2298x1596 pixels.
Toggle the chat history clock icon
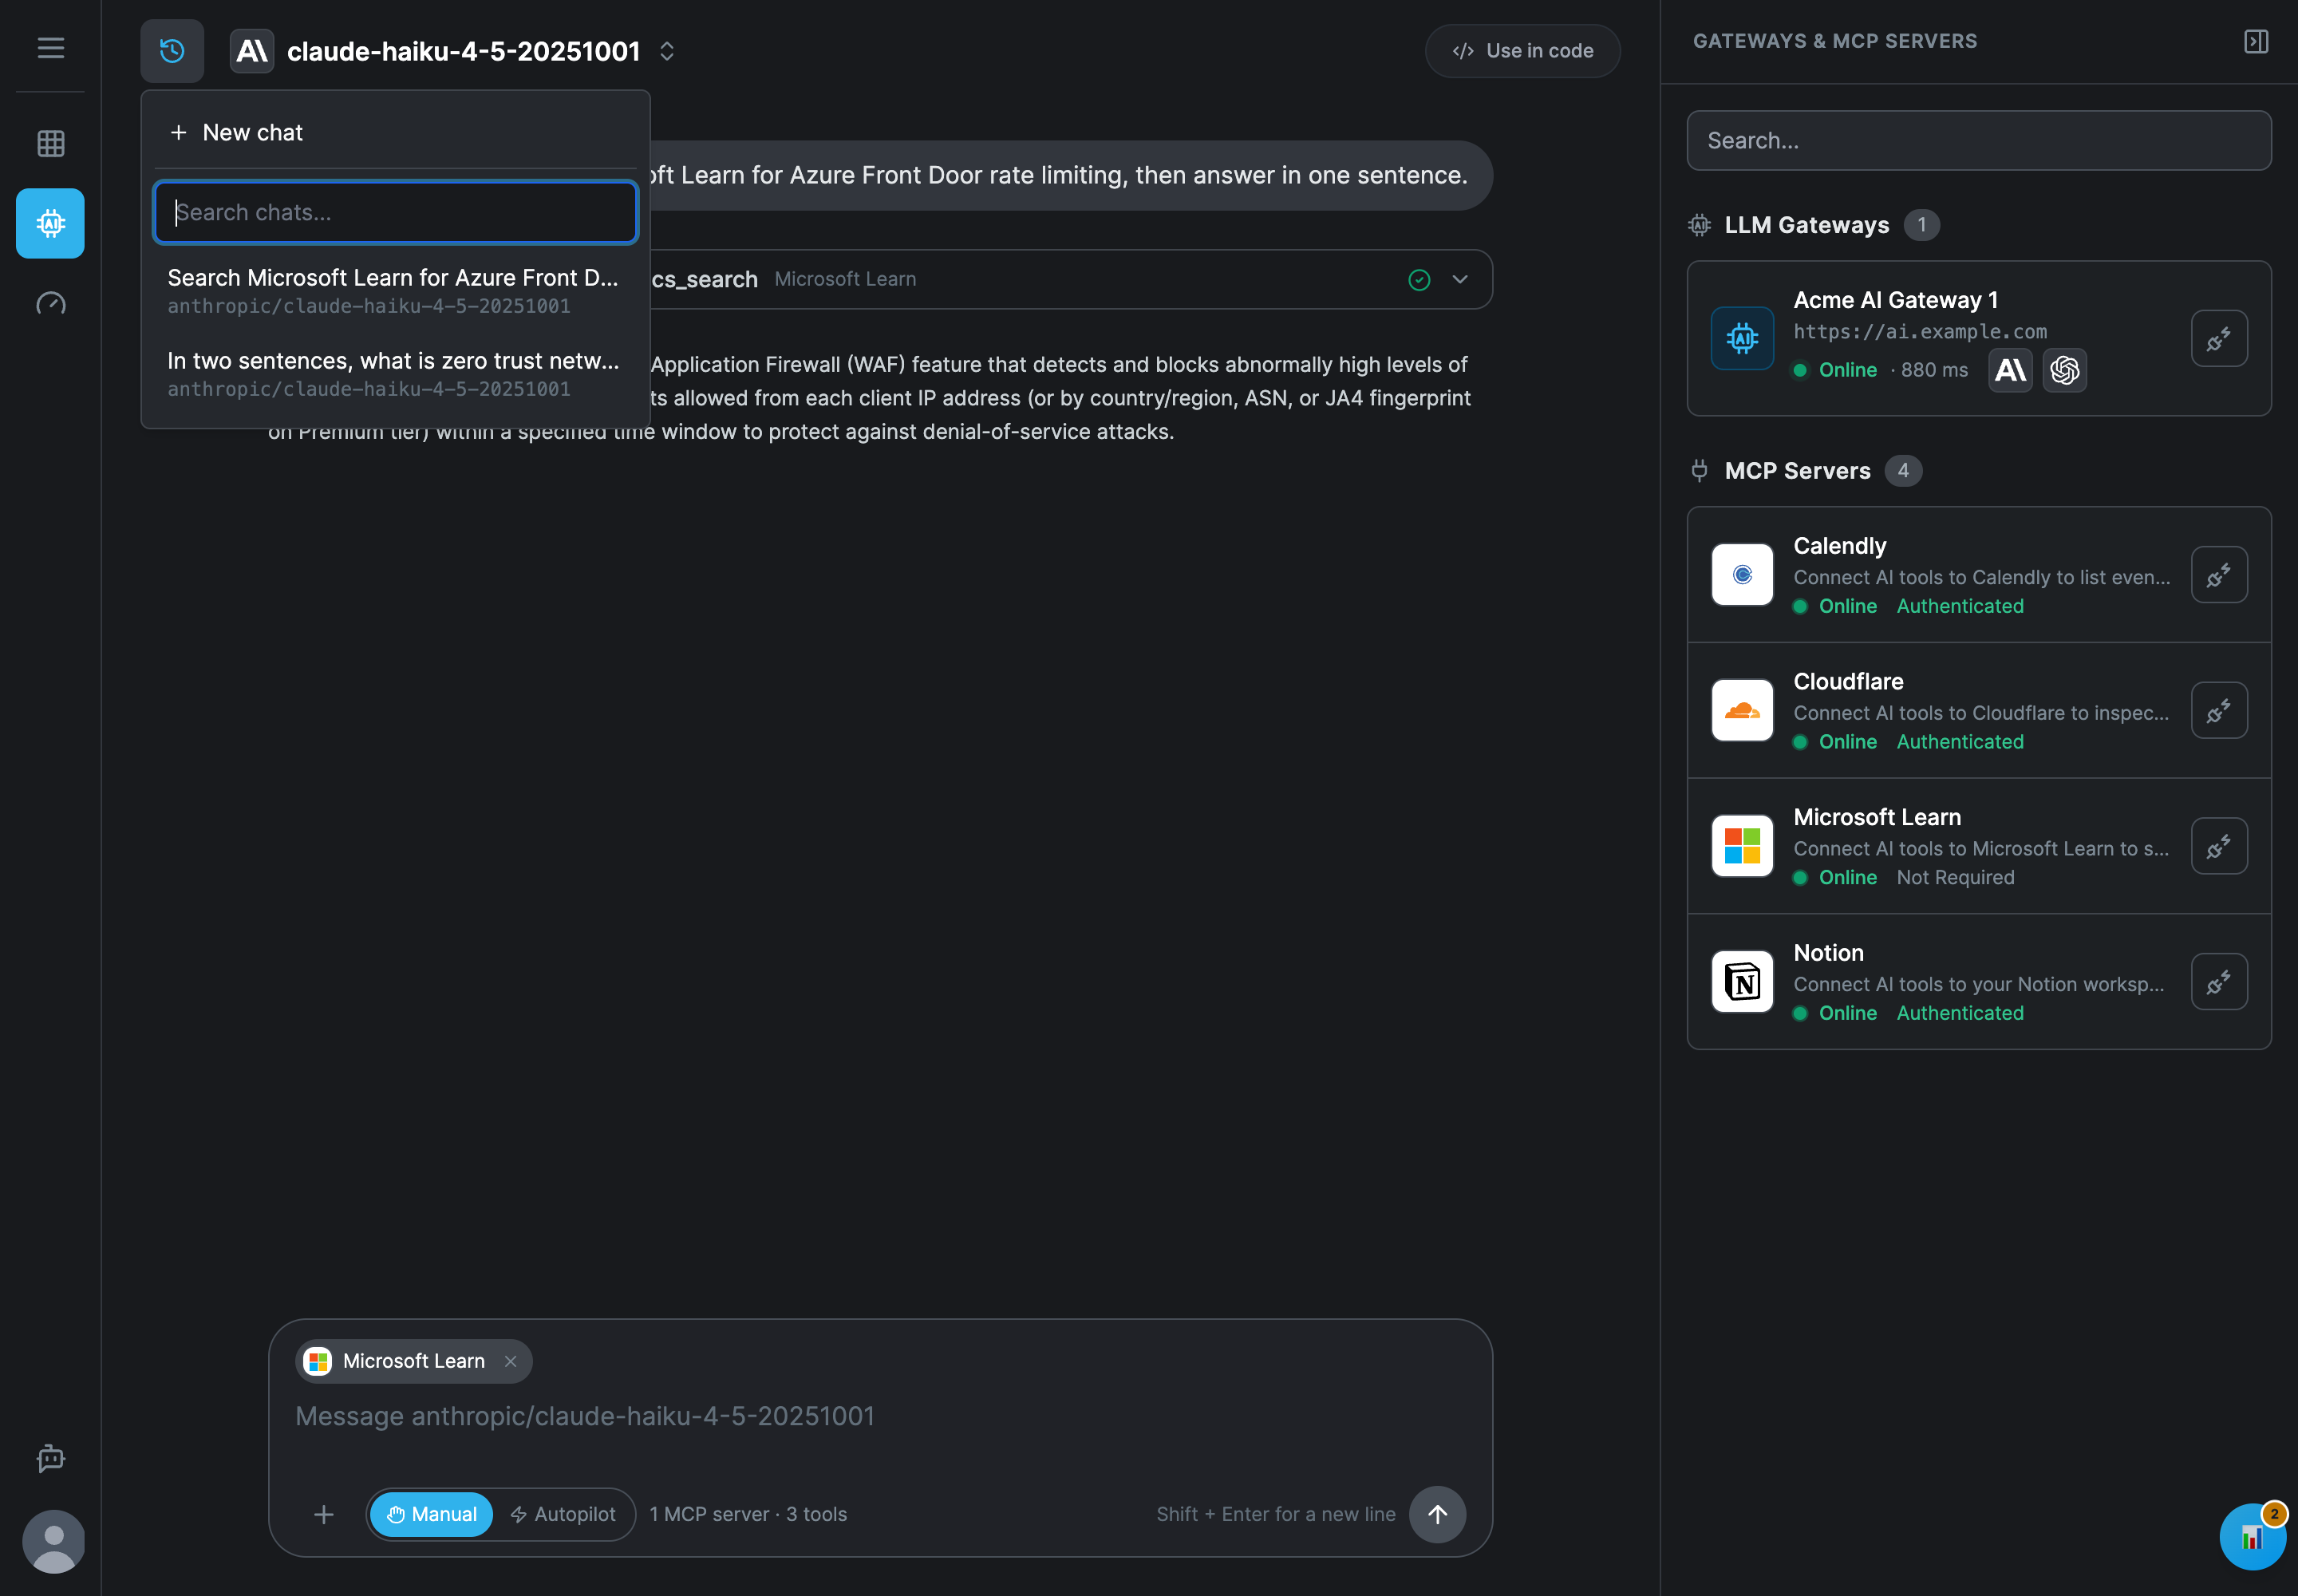click(x=172, y=51)
